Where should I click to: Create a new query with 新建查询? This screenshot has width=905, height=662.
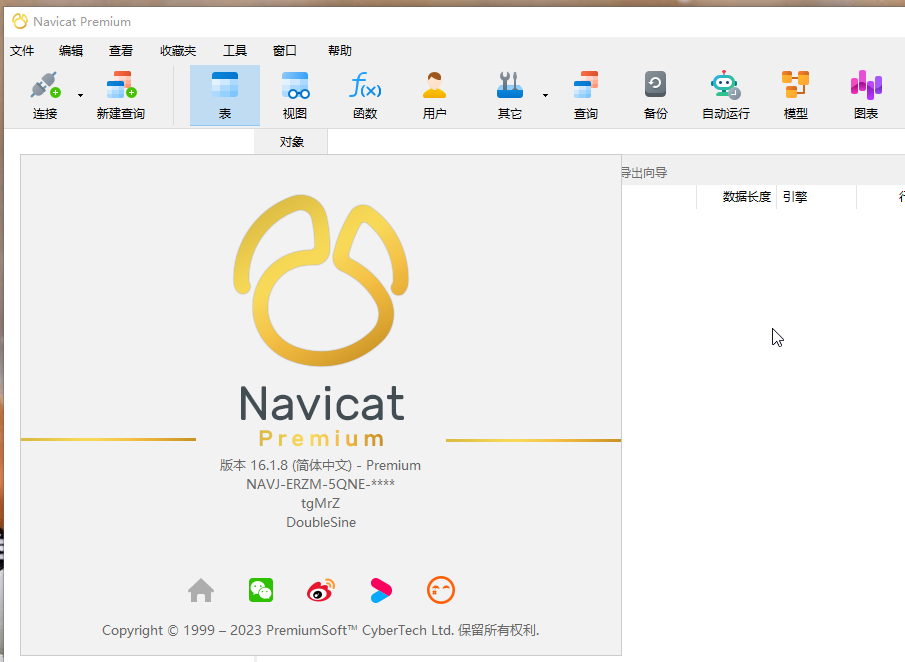121,95
